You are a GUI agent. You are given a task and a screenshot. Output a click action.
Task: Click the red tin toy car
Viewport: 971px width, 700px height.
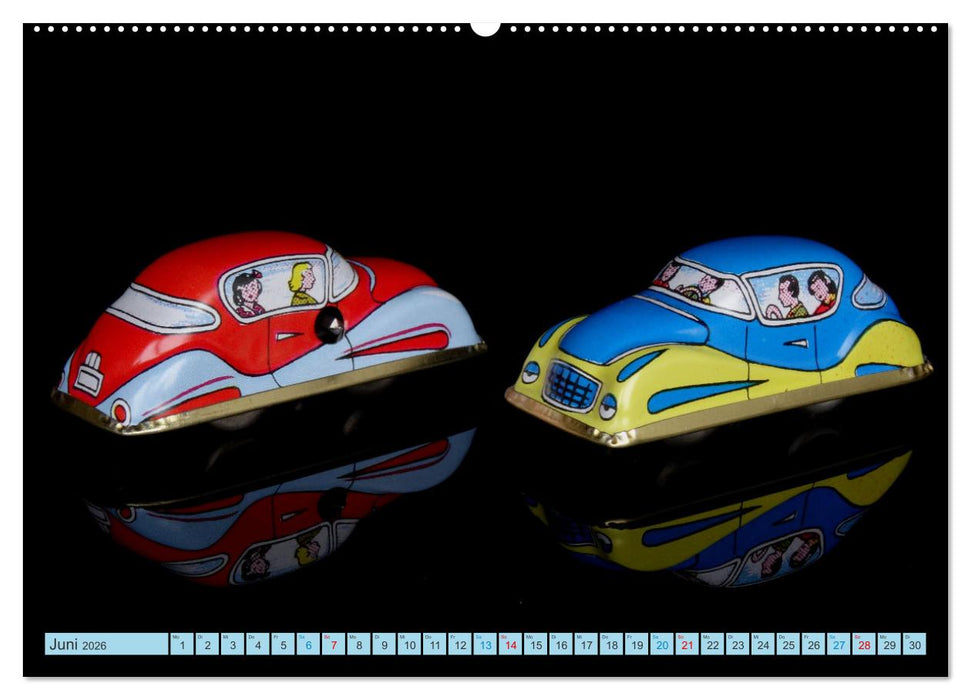click(268, 328)
